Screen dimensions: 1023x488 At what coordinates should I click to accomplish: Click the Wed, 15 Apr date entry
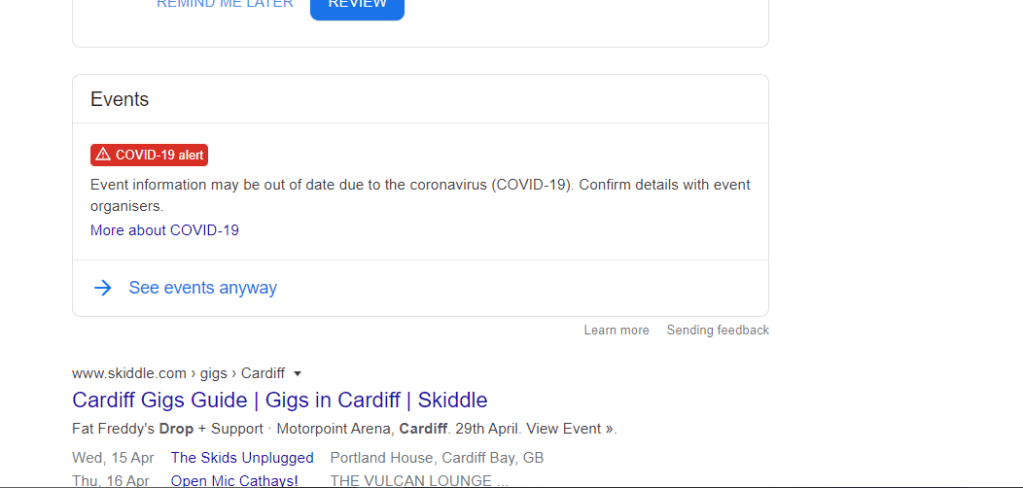tap(113, 458)
